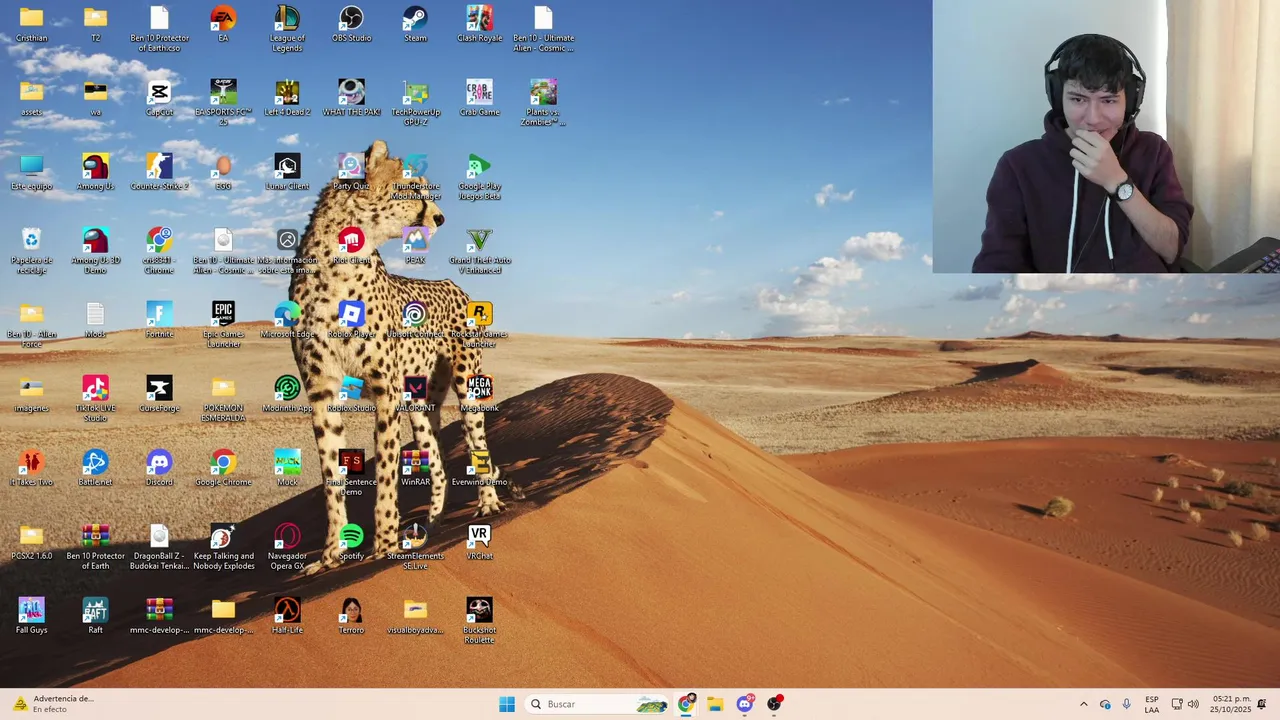This screenshot has width=1280, height=720.
Task: Select the Rockstar Games Launcher icon
Action: pos(479,324)
